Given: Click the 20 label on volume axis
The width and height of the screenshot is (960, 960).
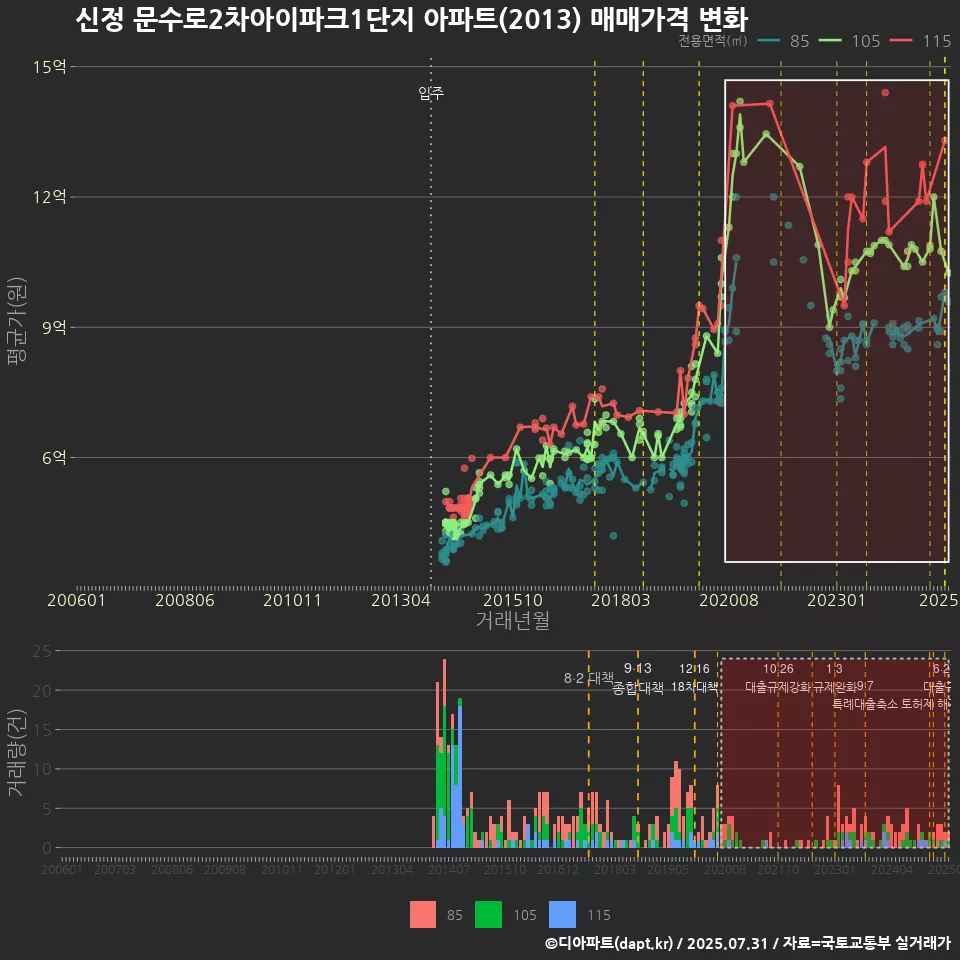Looking at the screenshot, I should pyautogui.click(x=42, y=690).
